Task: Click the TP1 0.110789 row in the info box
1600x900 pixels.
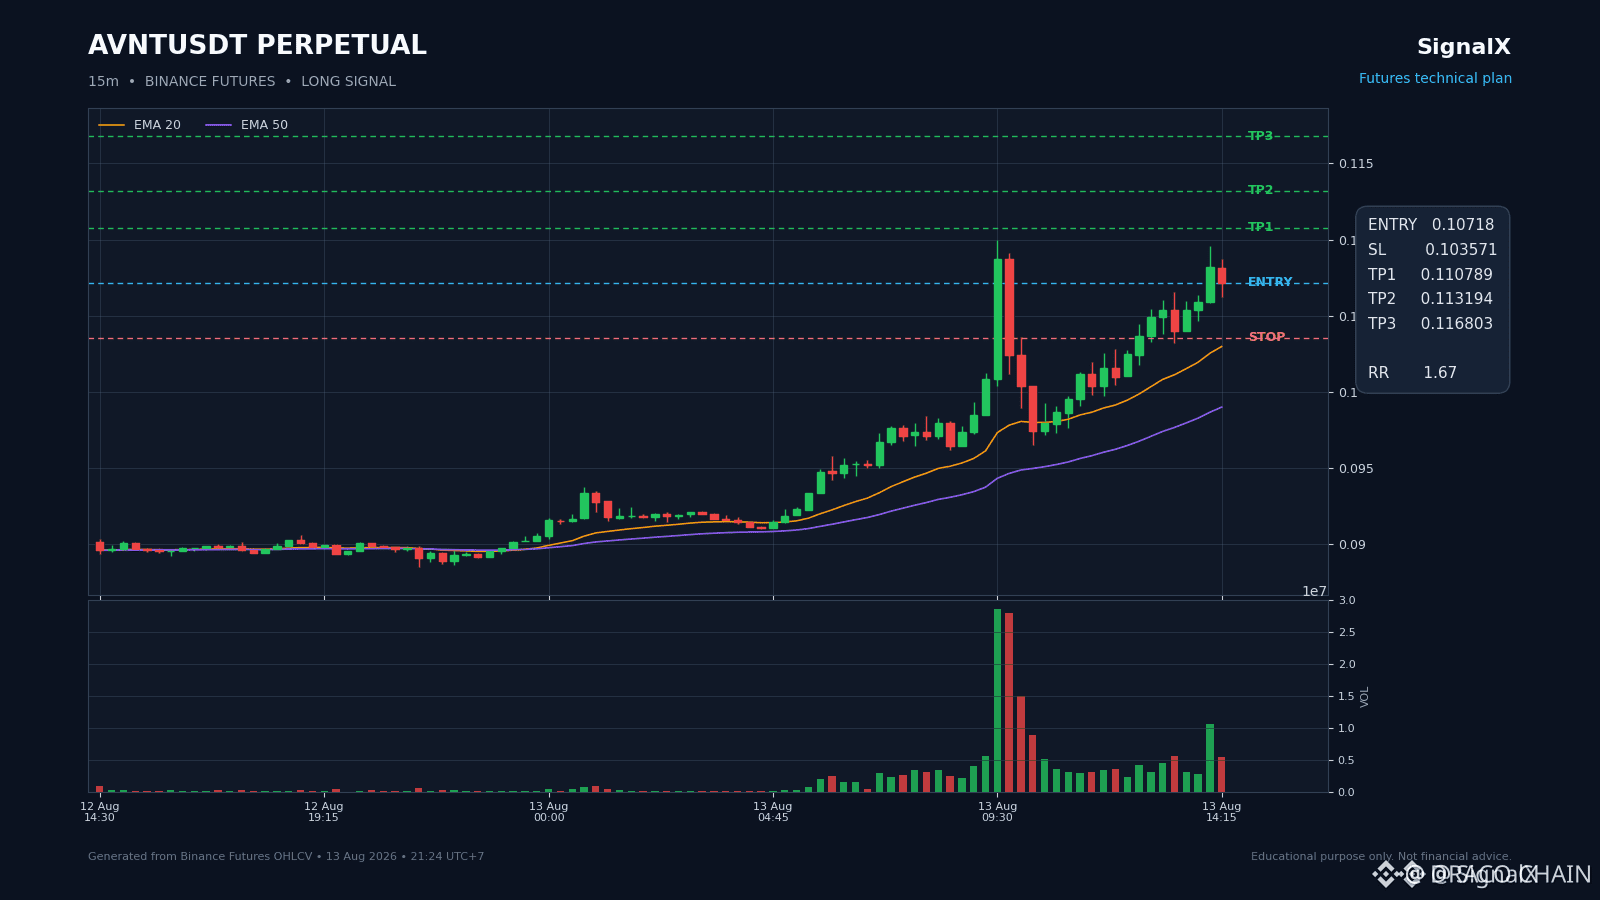Action: [1430, 275]
